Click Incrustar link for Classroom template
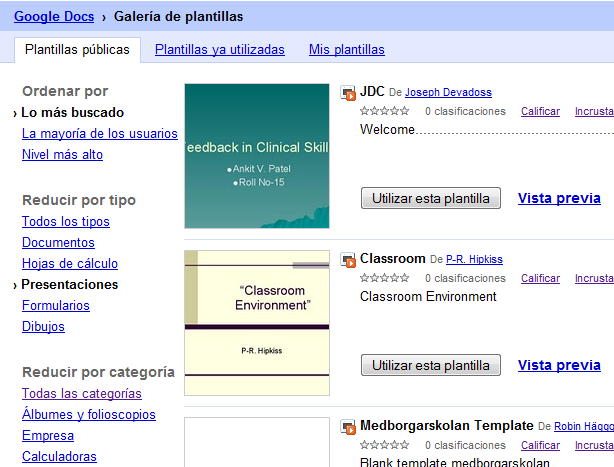Image resolution: width=614 pixels, height=467 pixels. pyautogui.click(x=594, y=279)
